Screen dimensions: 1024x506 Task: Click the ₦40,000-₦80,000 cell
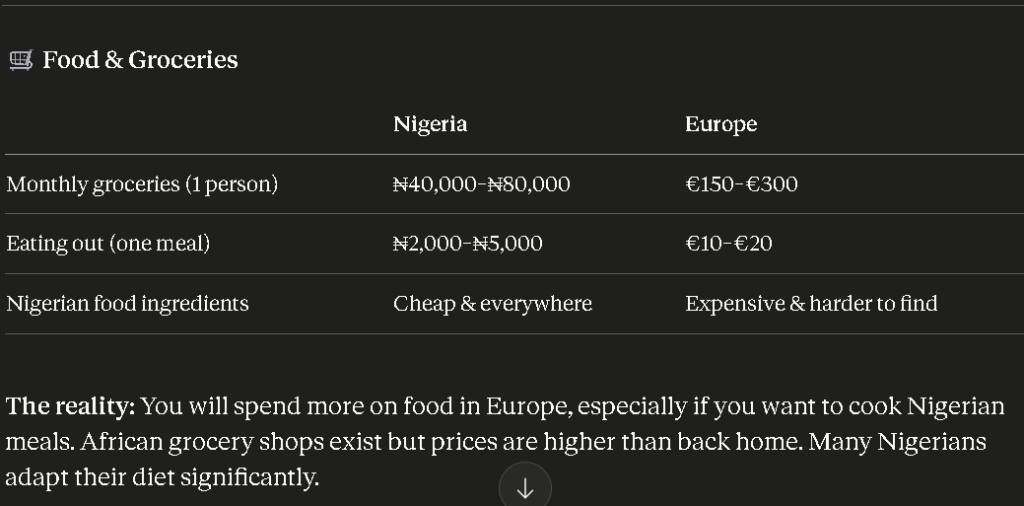481,185
